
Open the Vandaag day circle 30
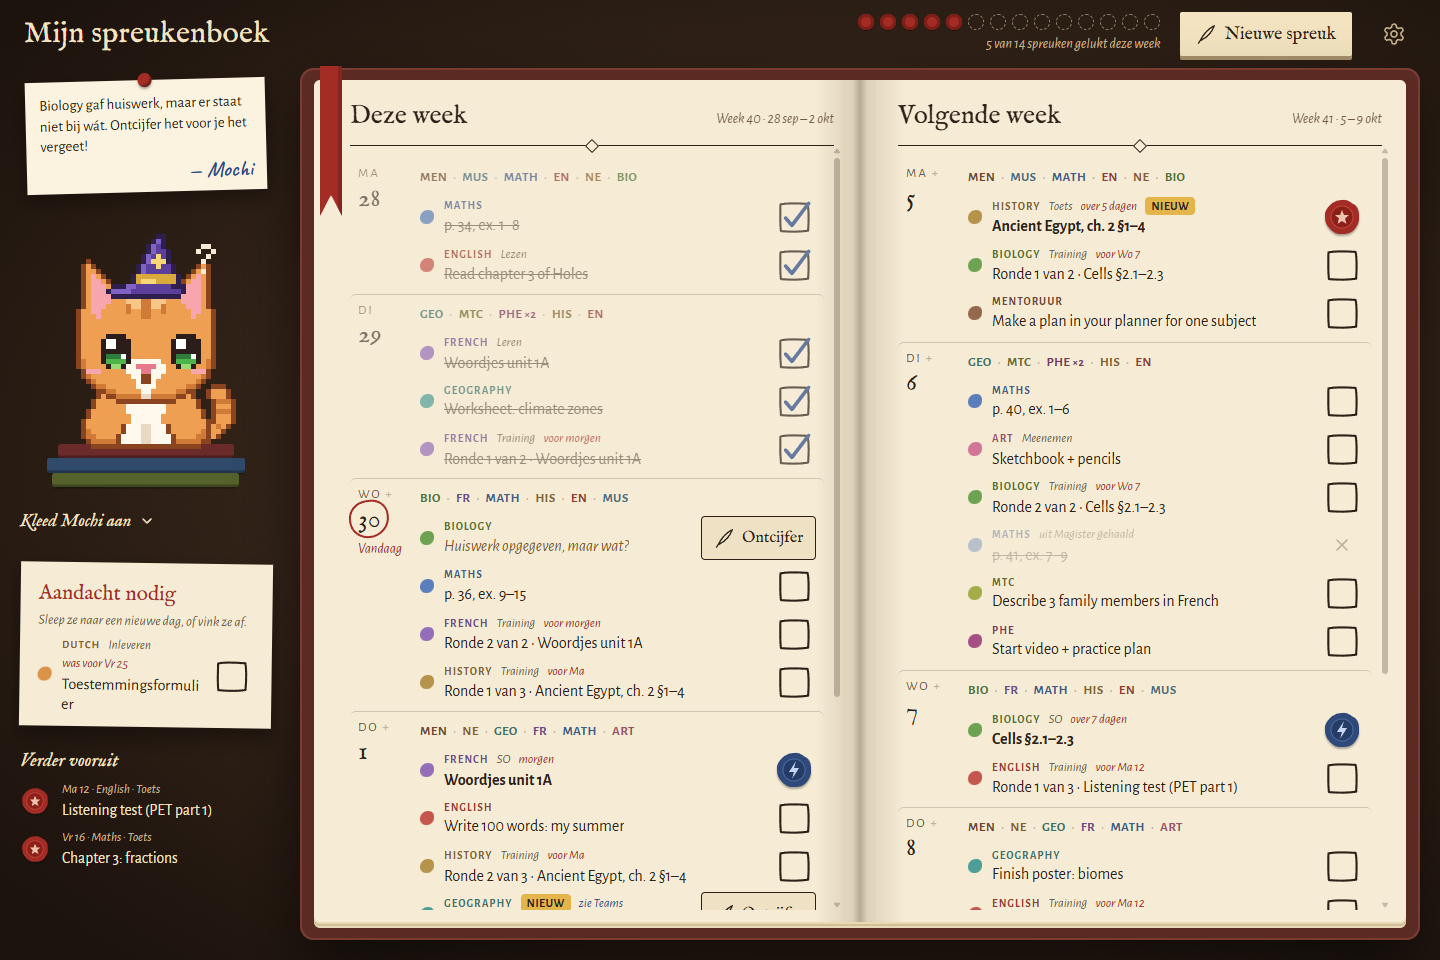(369, 520)
